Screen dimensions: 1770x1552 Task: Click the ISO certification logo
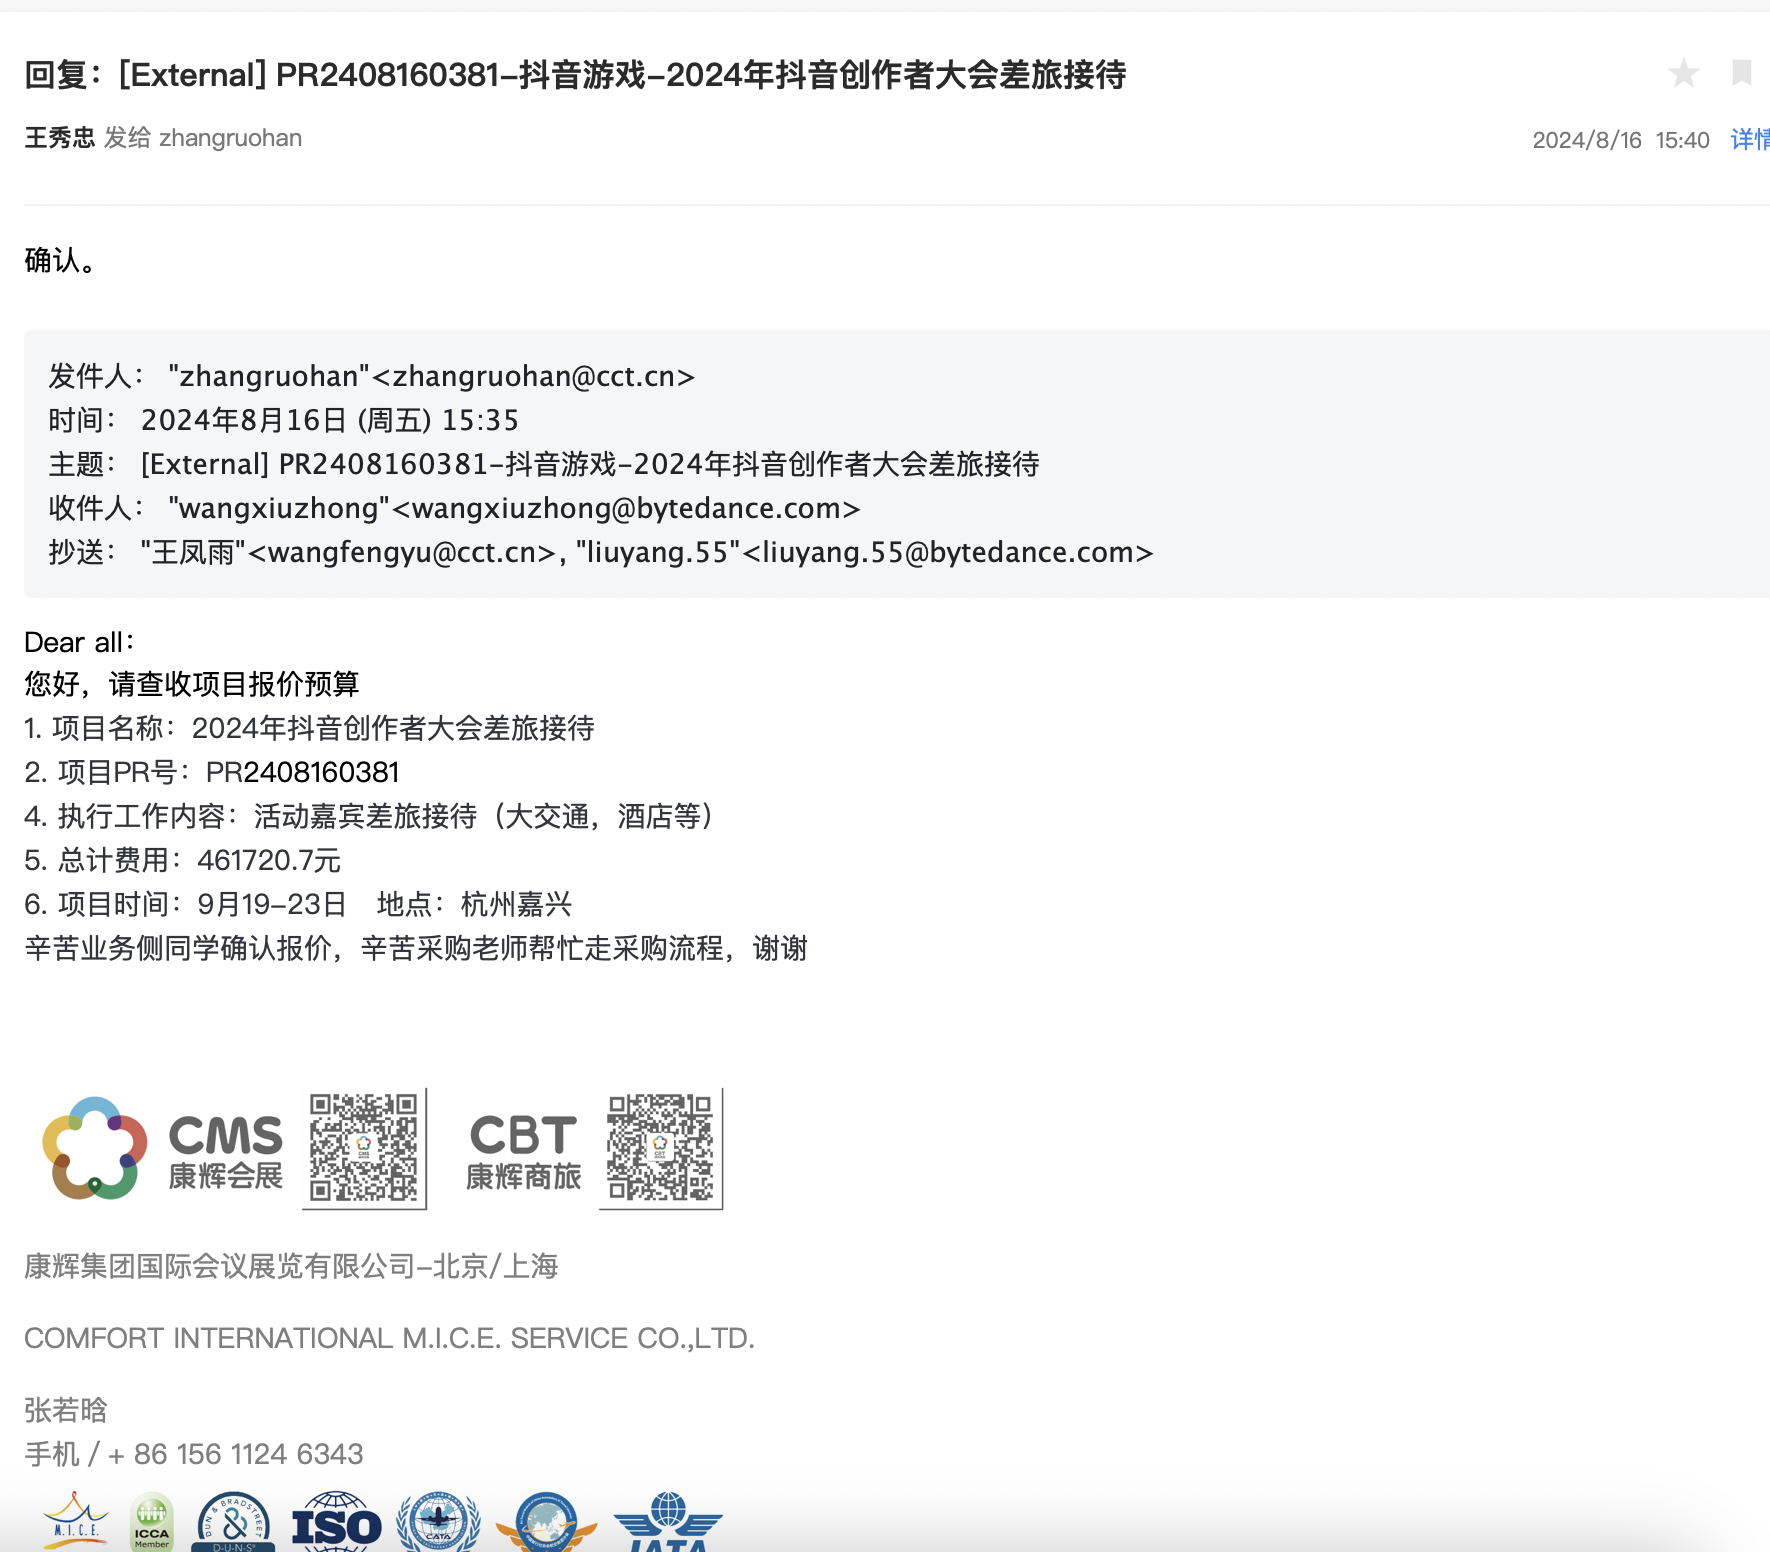coord(337,1524)
